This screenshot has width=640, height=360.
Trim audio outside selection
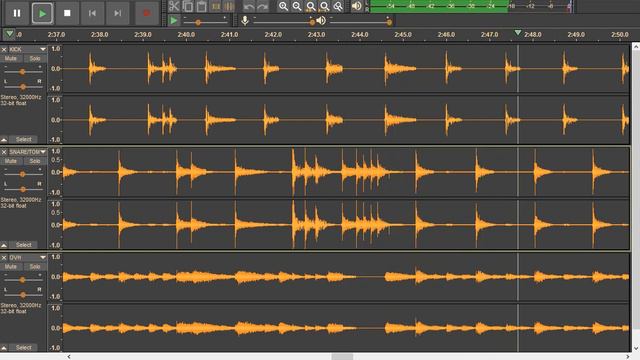click(216, 6)
